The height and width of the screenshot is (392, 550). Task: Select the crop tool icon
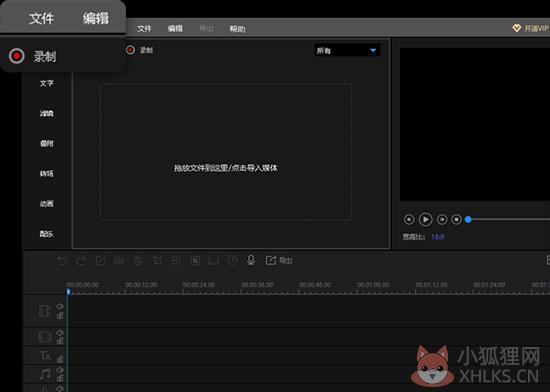click(157, 261)
